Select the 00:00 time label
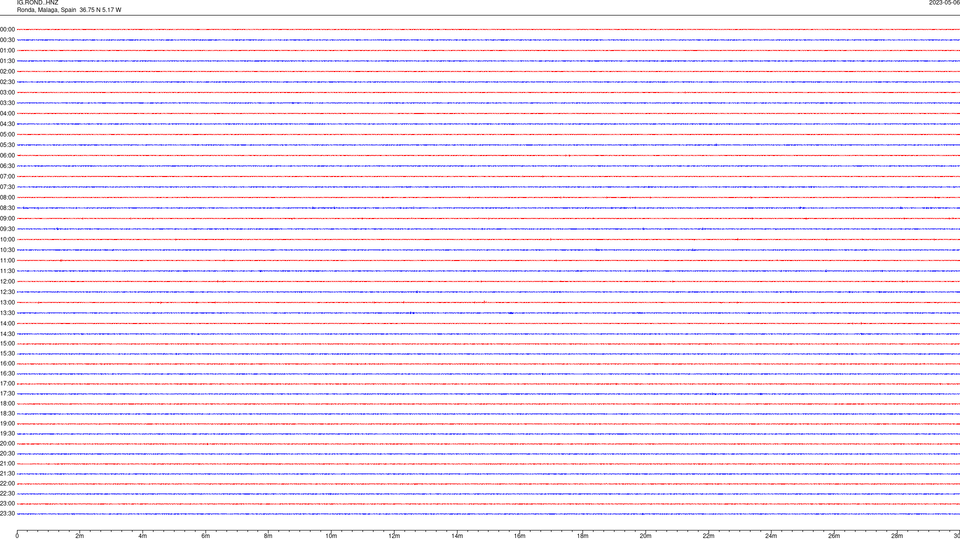Screen dimensions: 960x540 point(7,29)
